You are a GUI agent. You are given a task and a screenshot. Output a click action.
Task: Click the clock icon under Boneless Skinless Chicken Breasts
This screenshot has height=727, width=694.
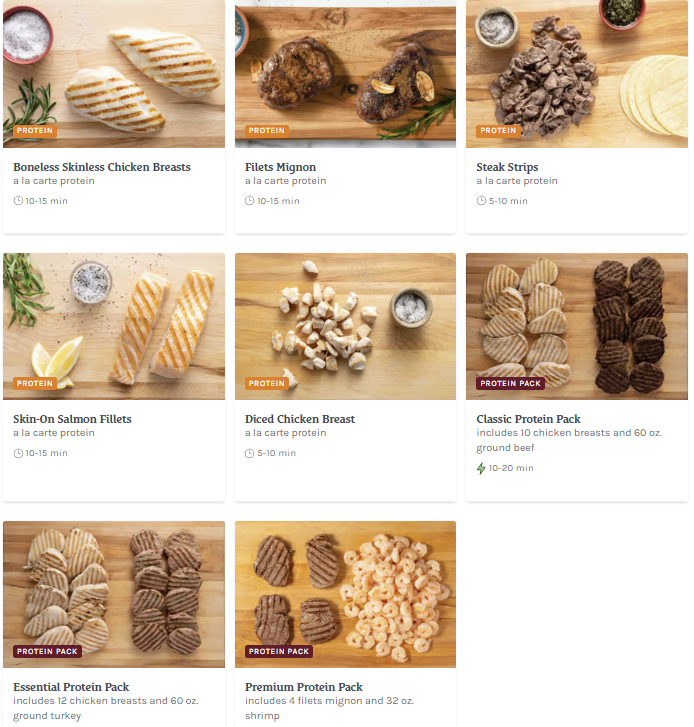coord(18,201)
